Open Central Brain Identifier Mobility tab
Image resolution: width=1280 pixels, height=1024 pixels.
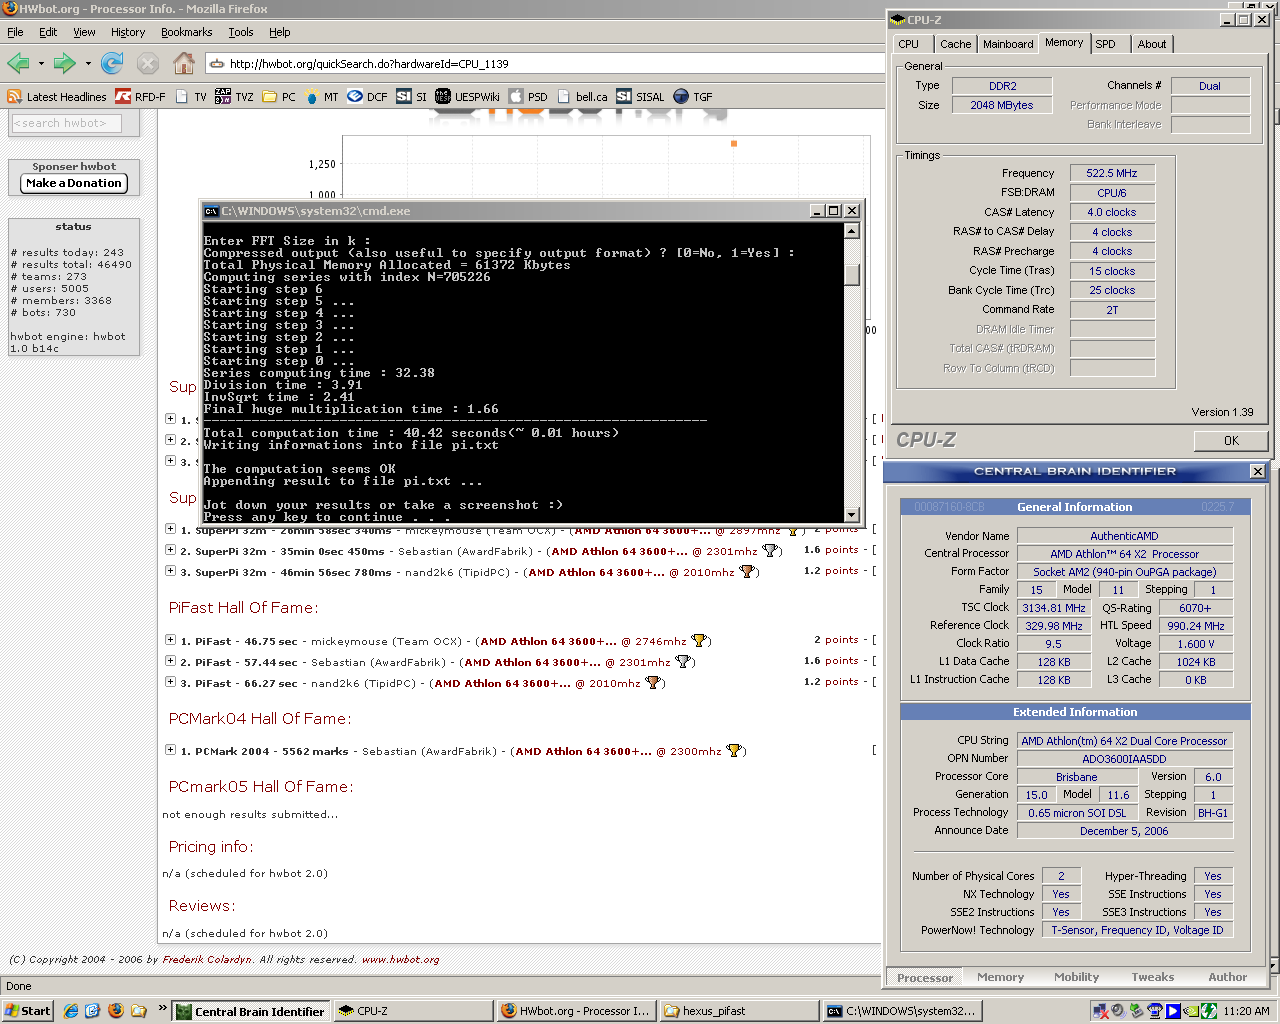(x=1076, y=977)
